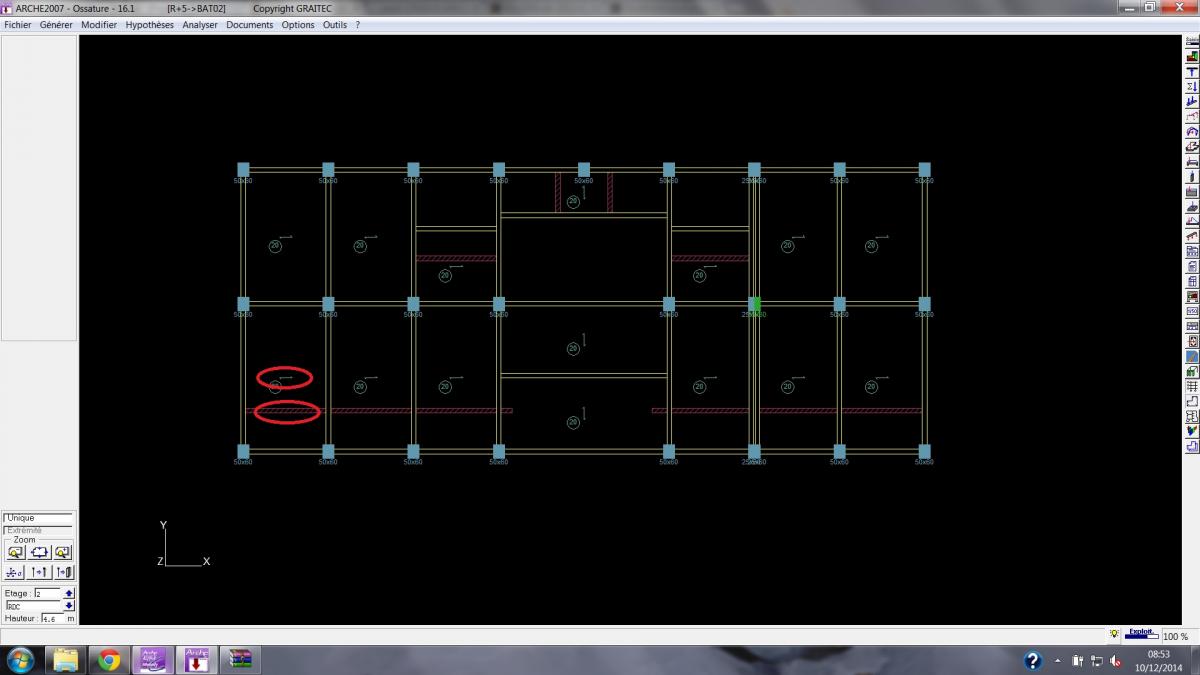Open the Documents menu
Viewport: 1200px width, 675px height.
pyautogui.click(x=249, y=25)
